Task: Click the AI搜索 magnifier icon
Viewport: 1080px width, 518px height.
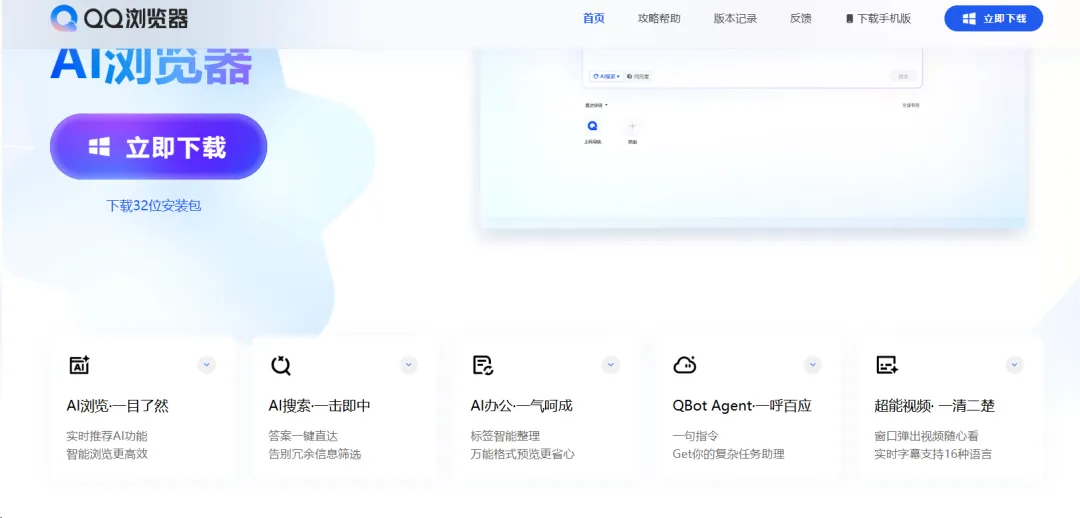Action: pyautogui.click(x=281, y=365)
